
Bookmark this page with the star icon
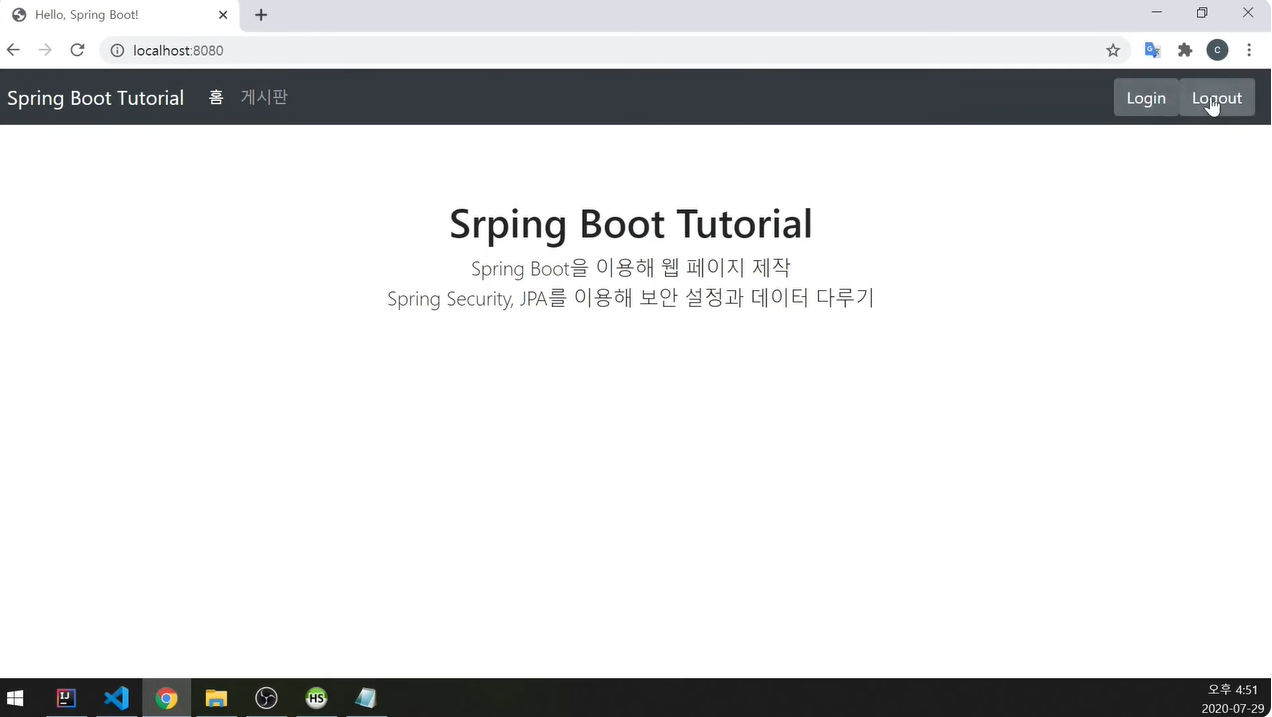(x=1113, y=50)
